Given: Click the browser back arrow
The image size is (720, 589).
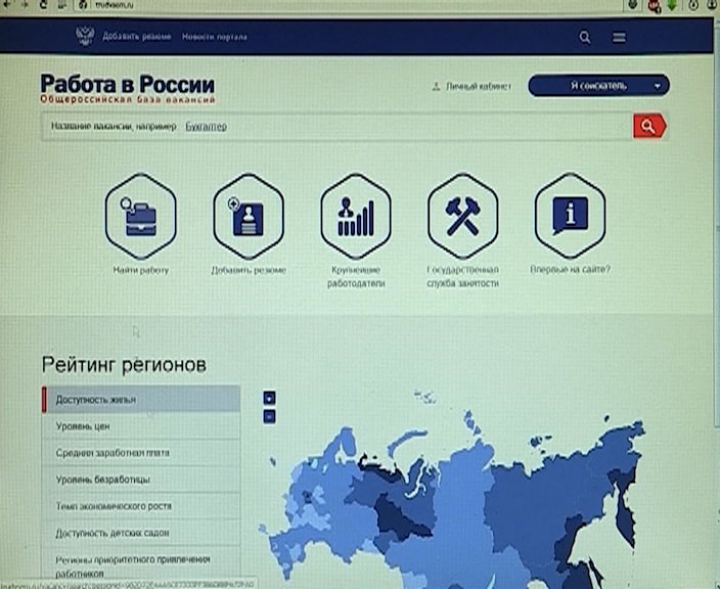Looking at the screenshot, I should click(7, 5).
